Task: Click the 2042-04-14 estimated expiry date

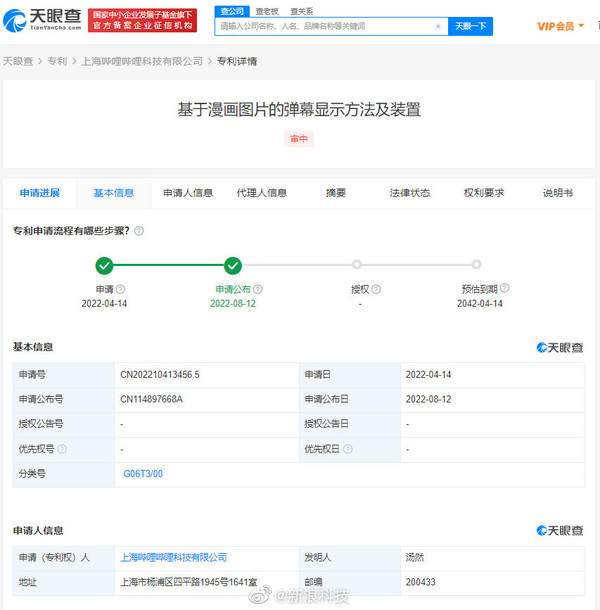Action: coord(479,303)
